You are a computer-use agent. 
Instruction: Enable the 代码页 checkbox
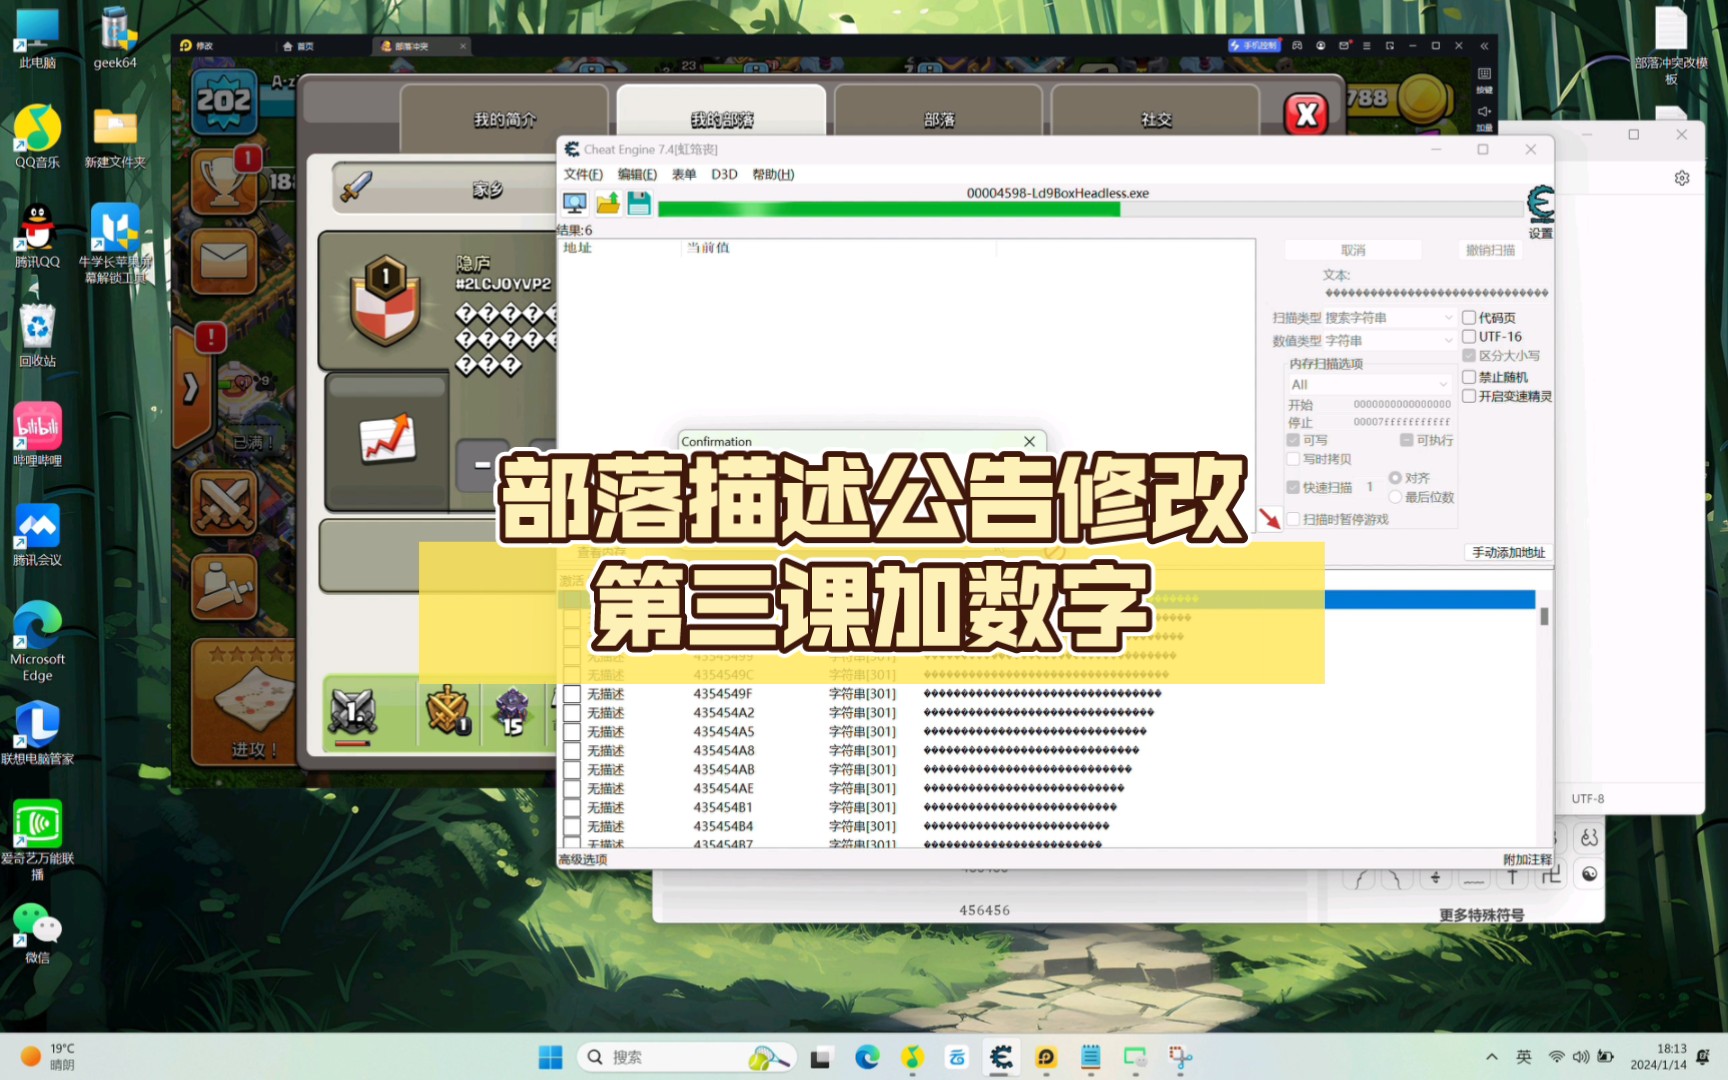[x=1469, y=318]
